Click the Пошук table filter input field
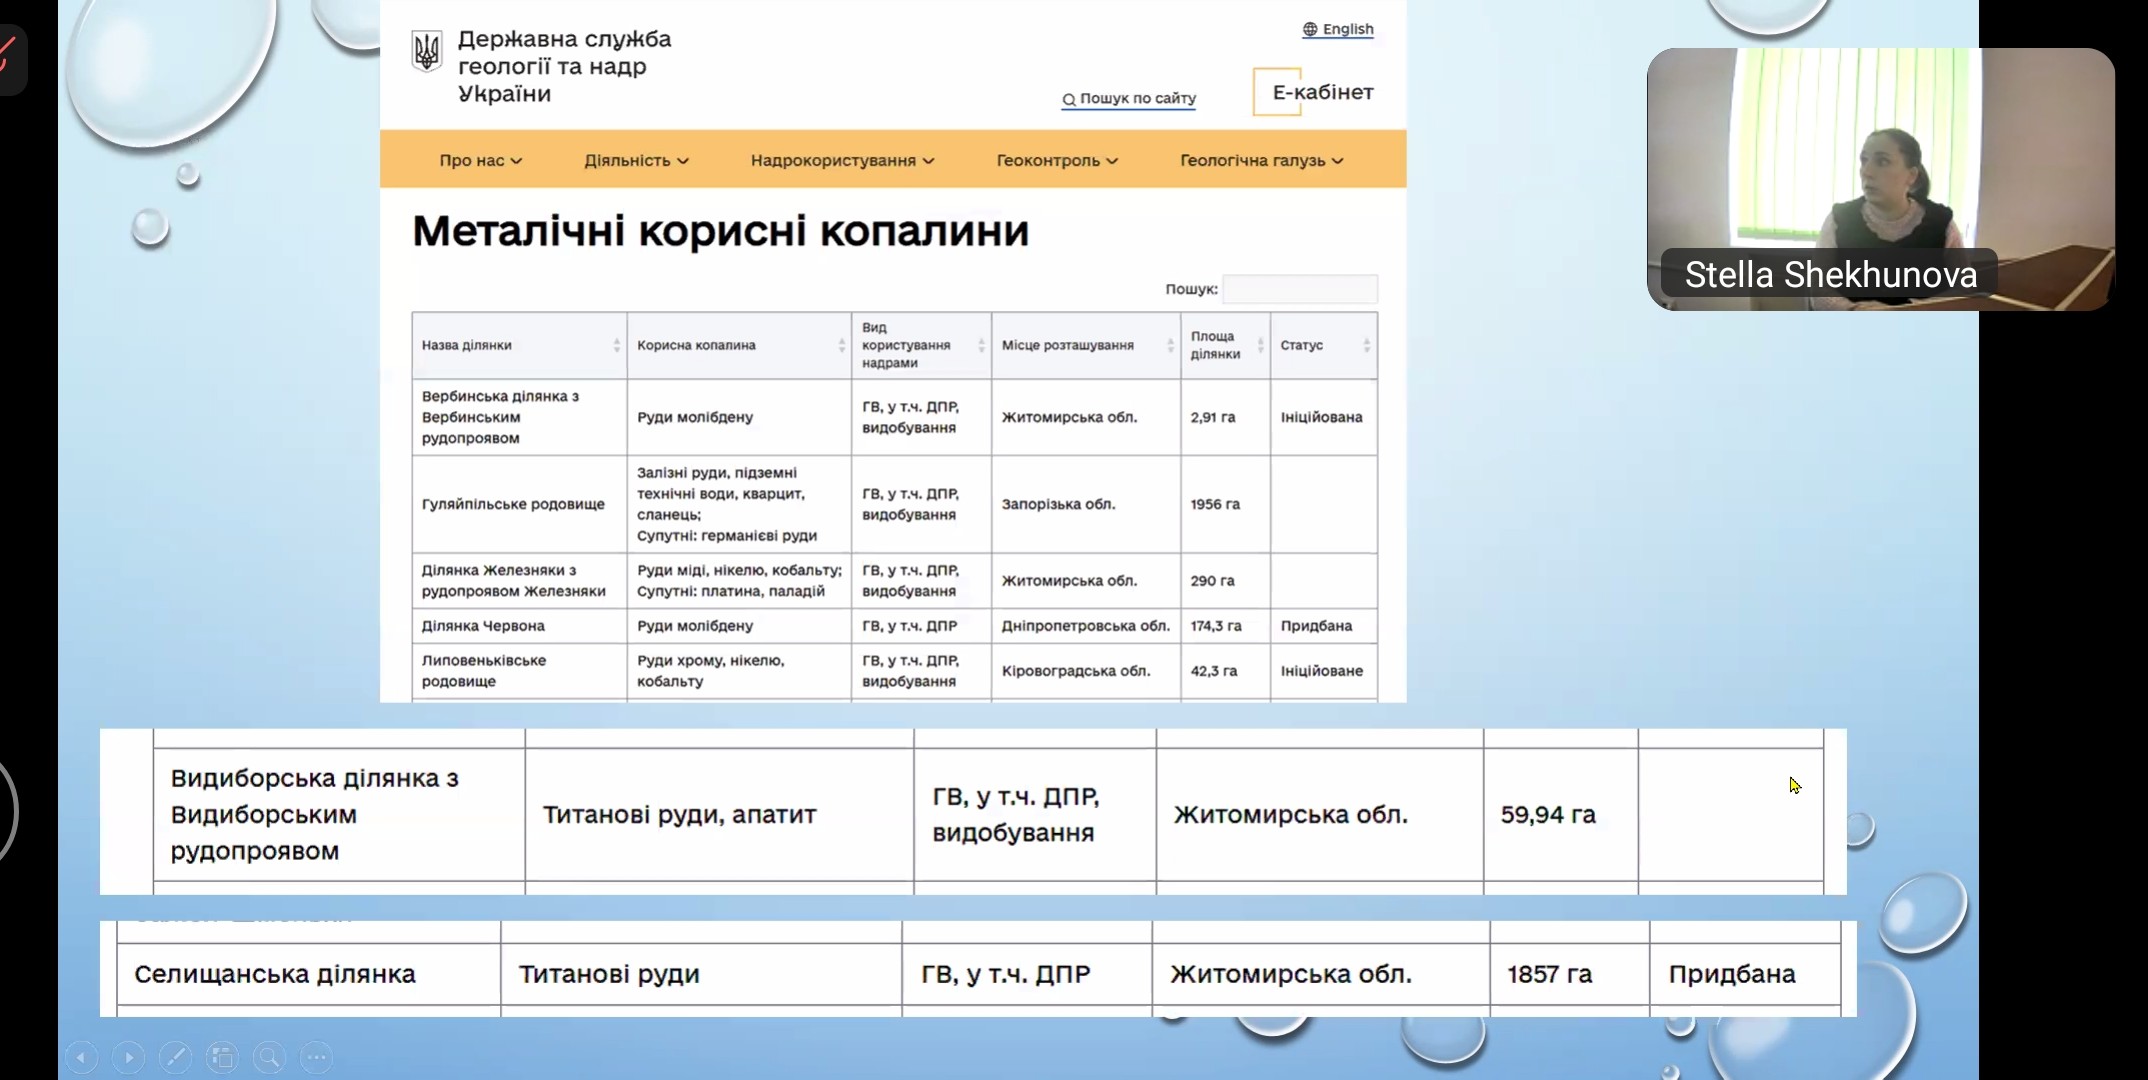Viewport: 2148px width, 1080px height. click(1299, 289)
